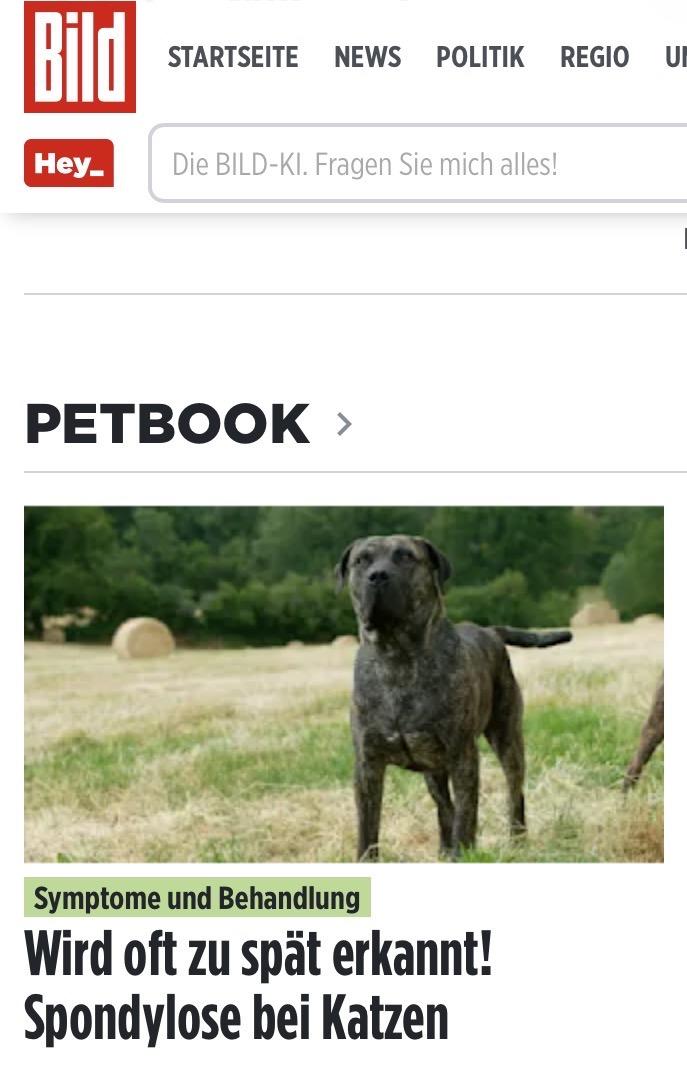Screen dimensions: 687x1075
Task: Select the partially visible menu item after REGIO
Action: [x=676, y=57]
